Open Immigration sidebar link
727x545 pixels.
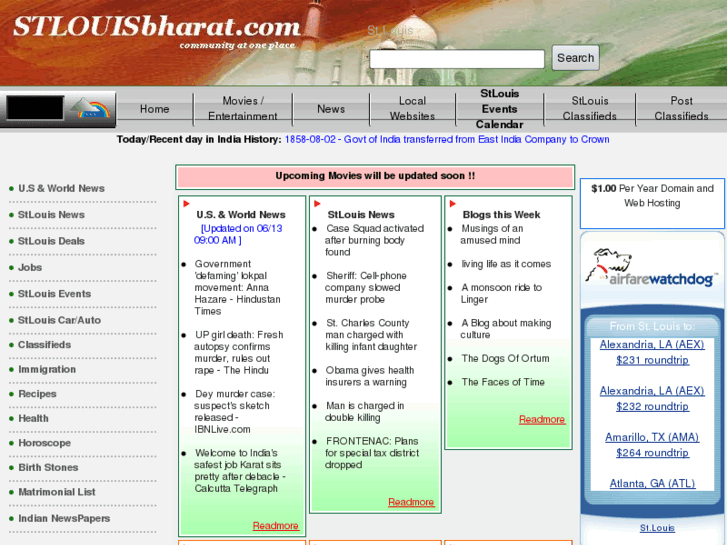tap(47, 370)
